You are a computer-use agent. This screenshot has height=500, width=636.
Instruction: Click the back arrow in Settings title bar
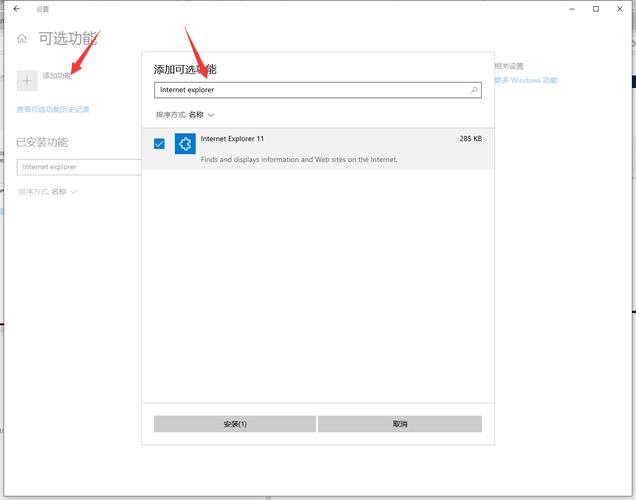(x=17, y=9)
